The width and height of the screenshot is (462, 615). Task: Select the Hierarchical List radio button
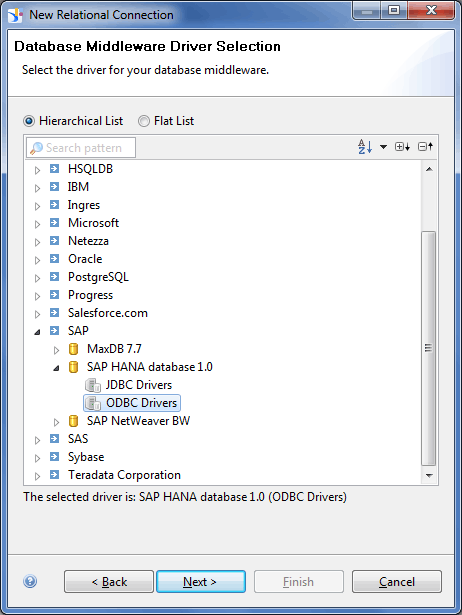[x=29, y=121]
